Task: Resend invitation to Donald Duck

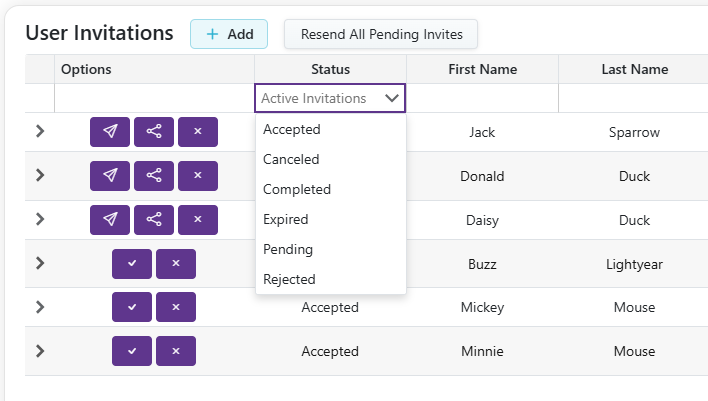Action: (x=110, y=176)
